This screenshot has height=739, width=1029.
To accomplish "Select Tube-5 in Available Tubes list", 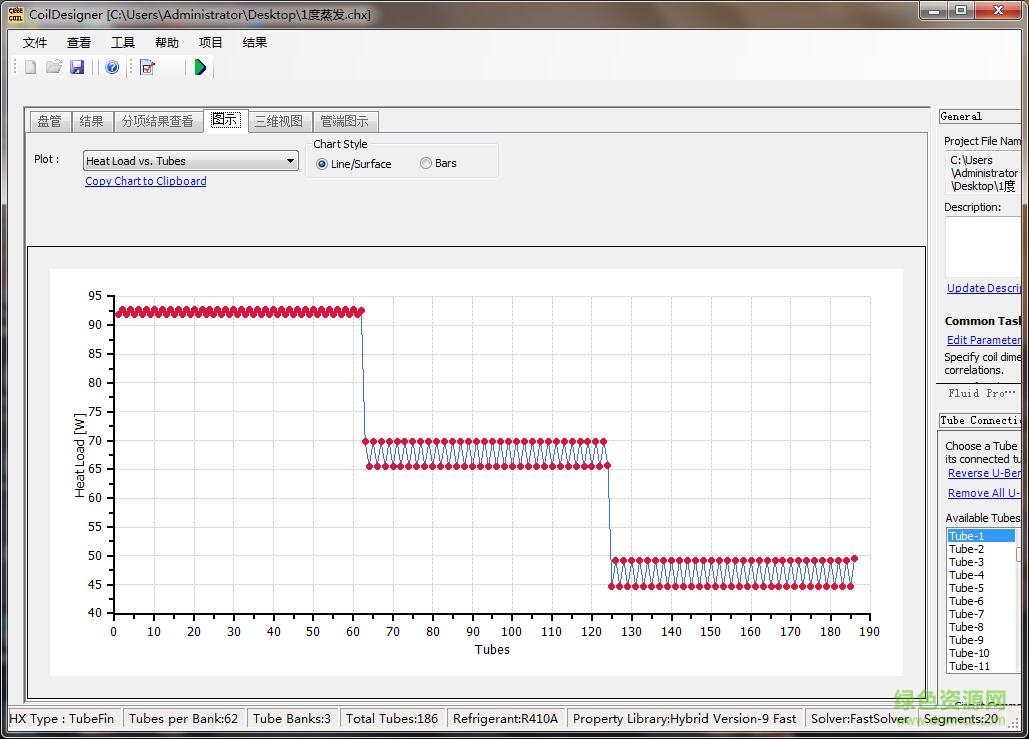I will 967,588.
